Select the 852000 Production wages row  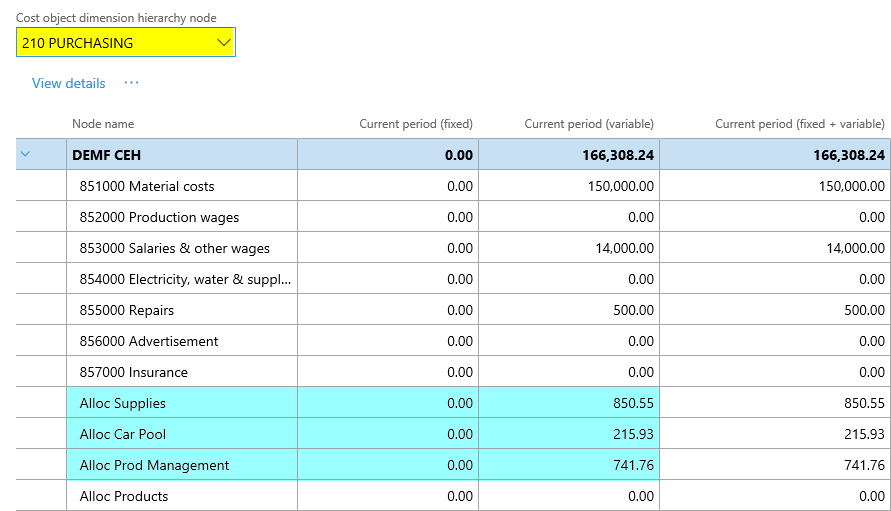159,217
